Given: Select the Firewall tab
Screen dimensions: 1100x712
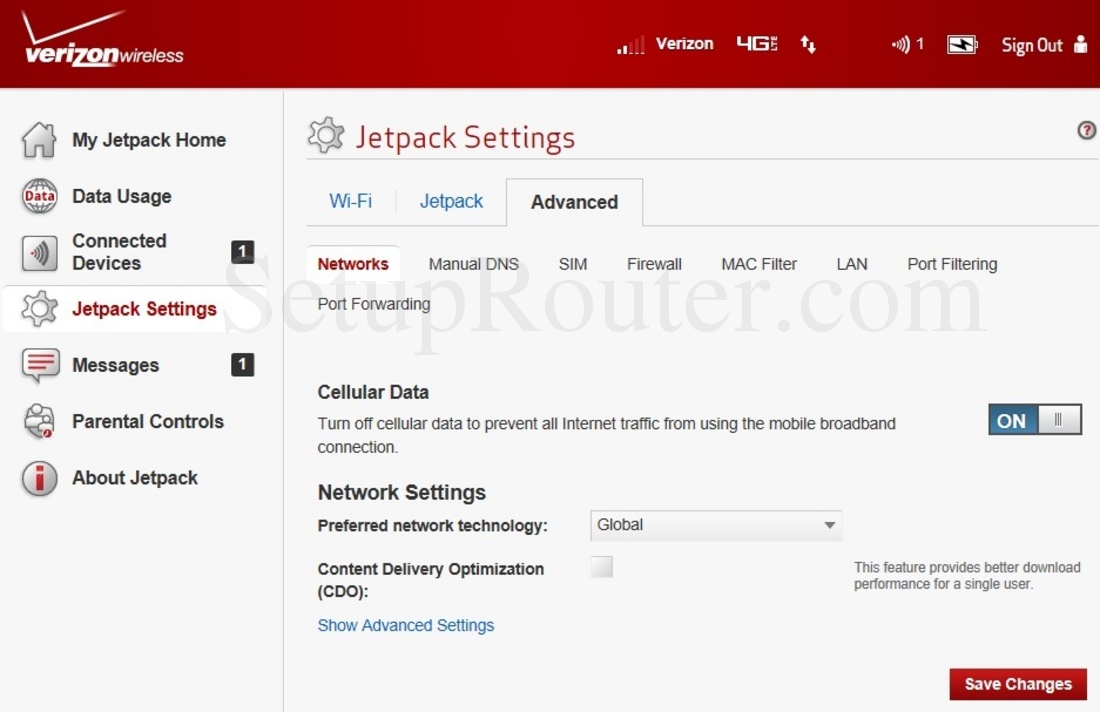Looking at the screenshot, I should click(654, 264).
